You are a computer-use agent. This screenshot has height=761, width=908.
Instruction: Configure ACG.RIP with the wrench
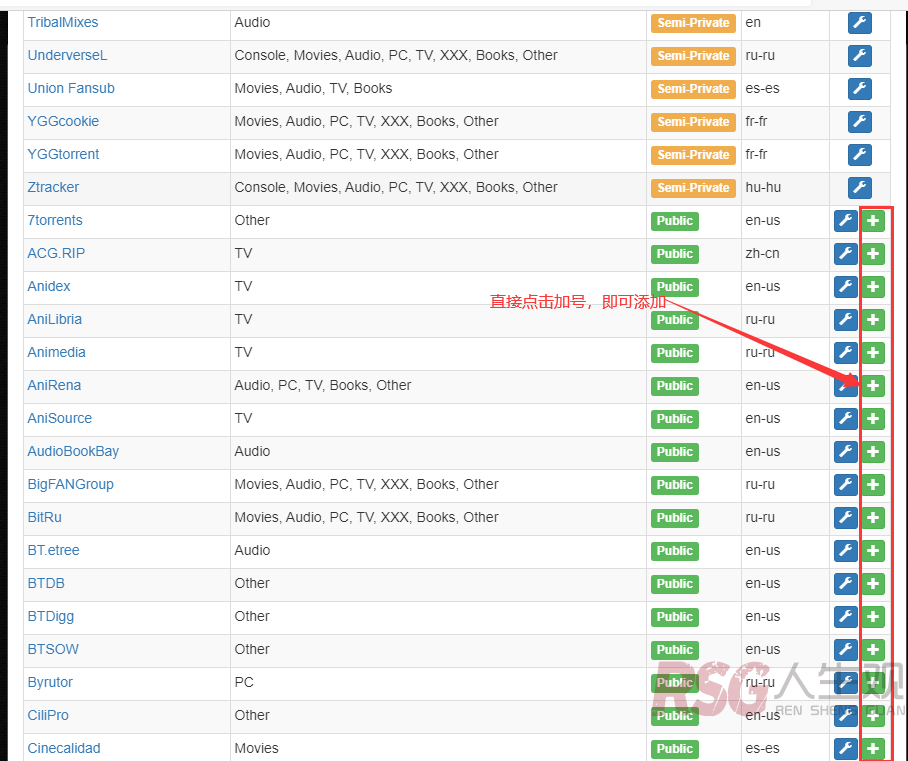(x=845, y=254)
